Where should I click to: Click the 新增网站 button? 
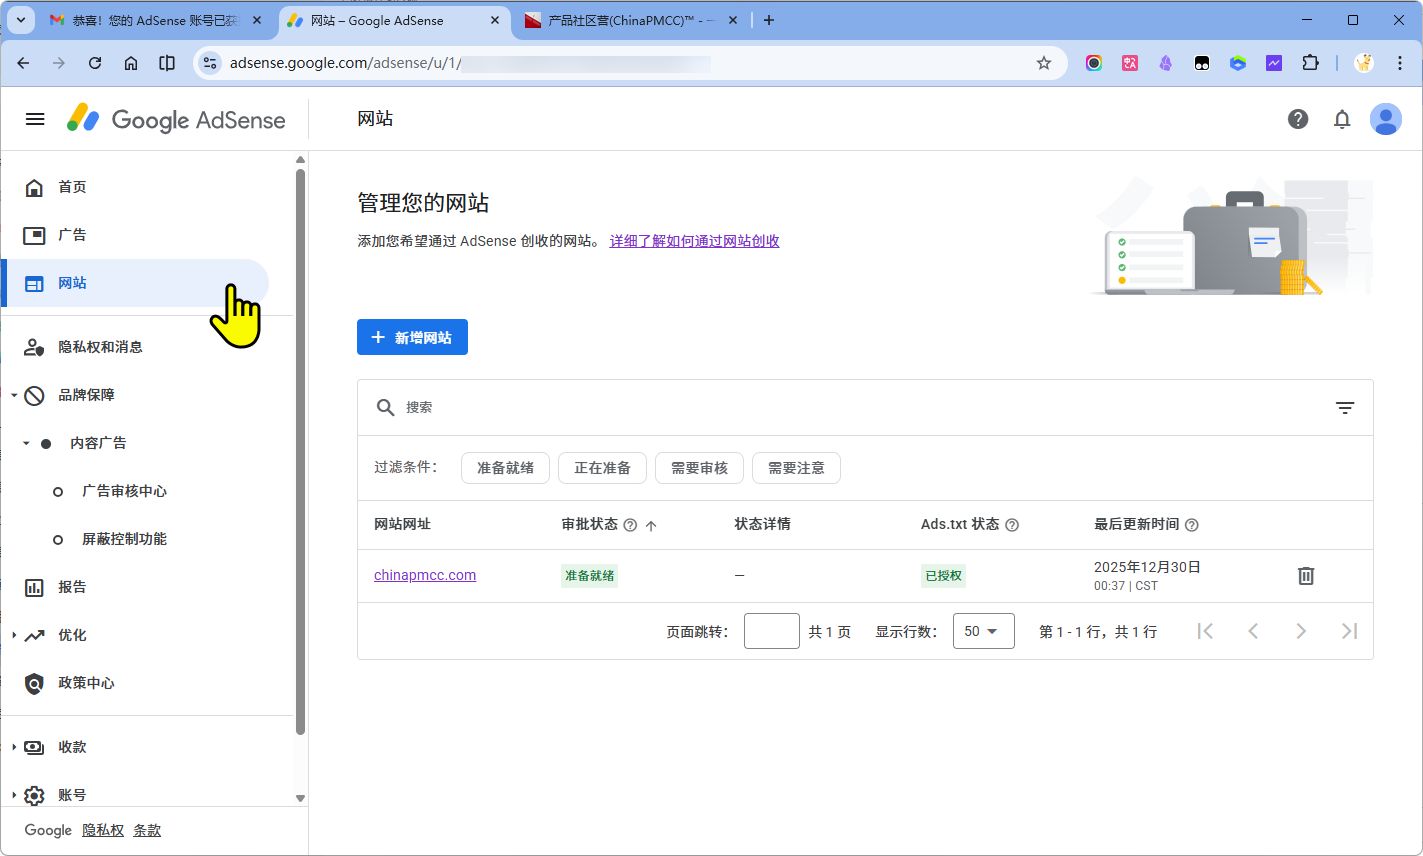point(412,338)
